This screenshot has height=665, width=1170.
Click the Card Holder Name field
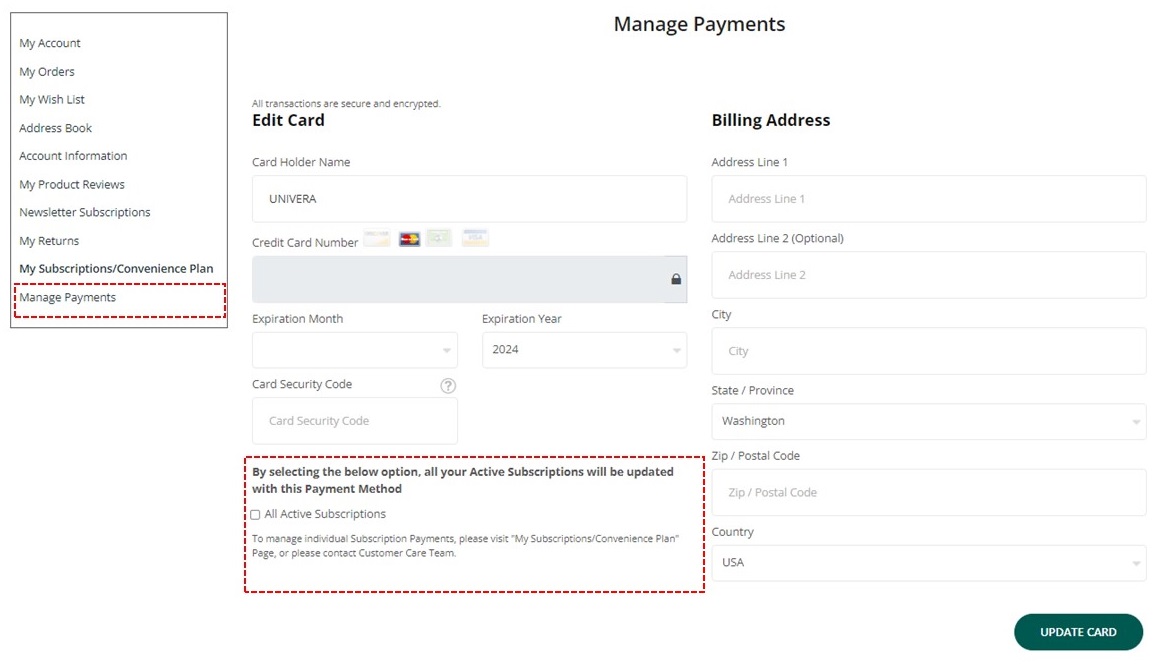tap(469, 199)
